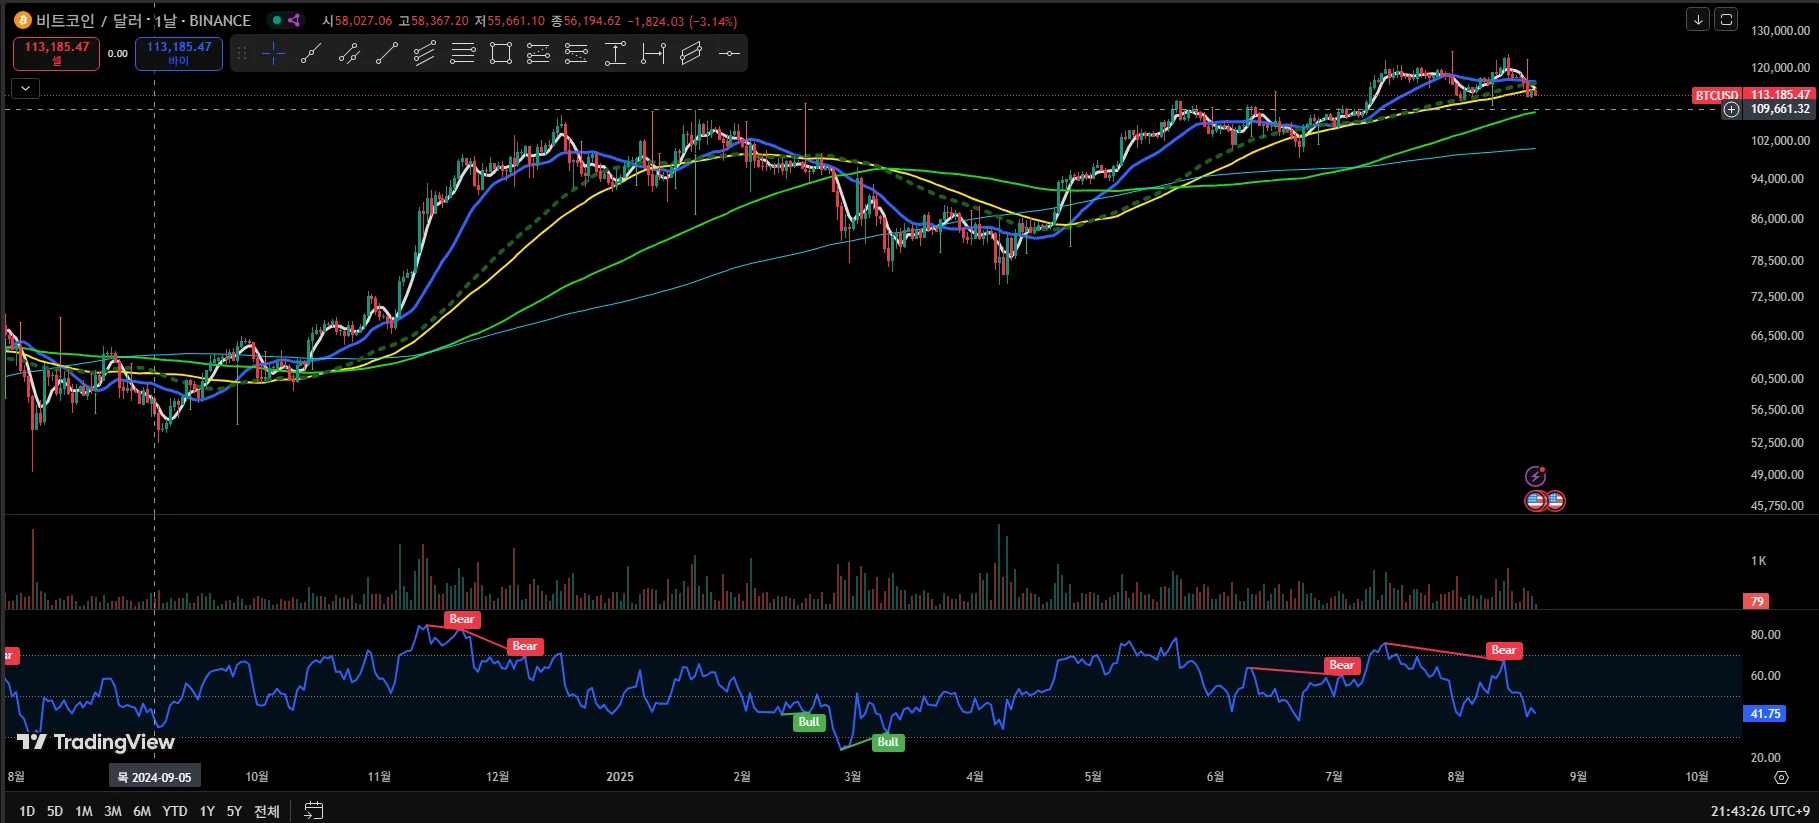
Task: Click the RSI value 41.75 label
Action: coord(1765,714)
